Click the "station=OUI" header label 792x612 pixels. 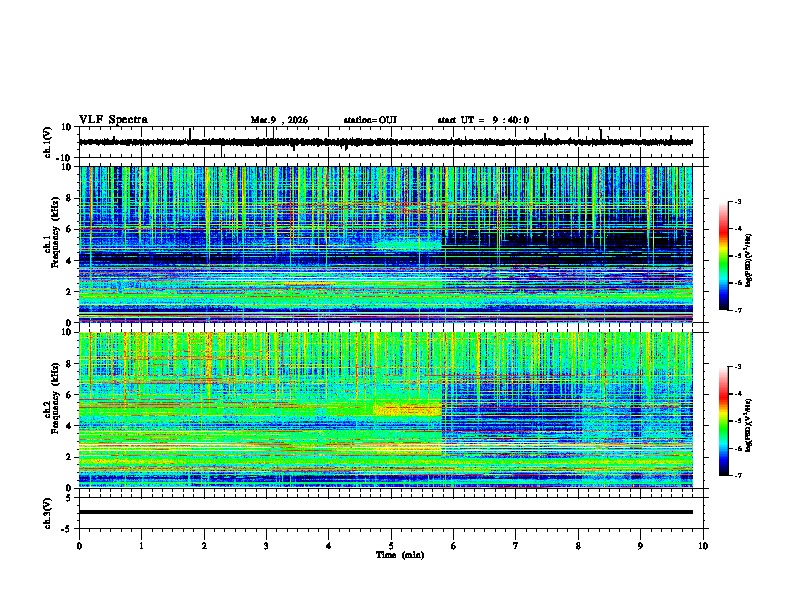coord(370,120)
